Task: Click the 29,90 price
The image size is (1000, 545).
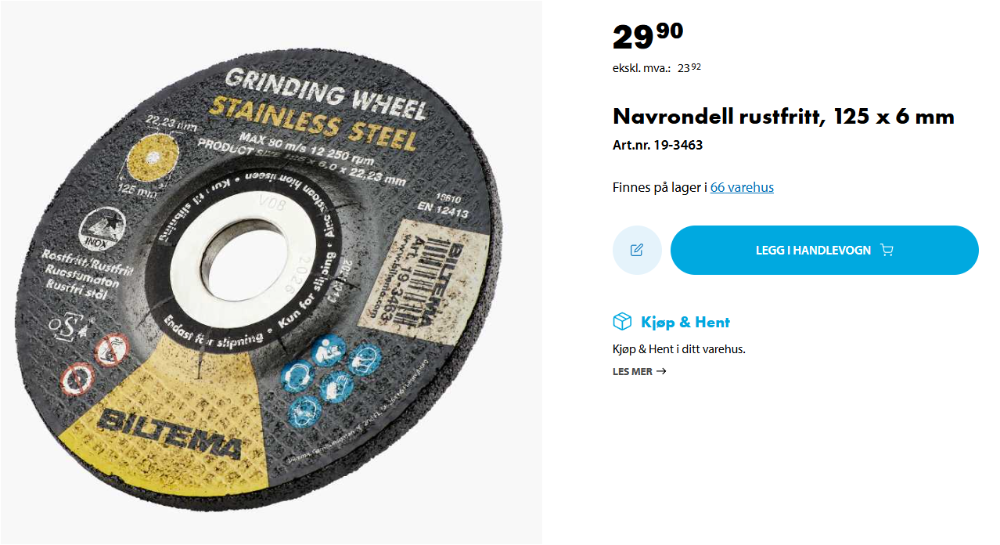Action: [x=647, y=36]
